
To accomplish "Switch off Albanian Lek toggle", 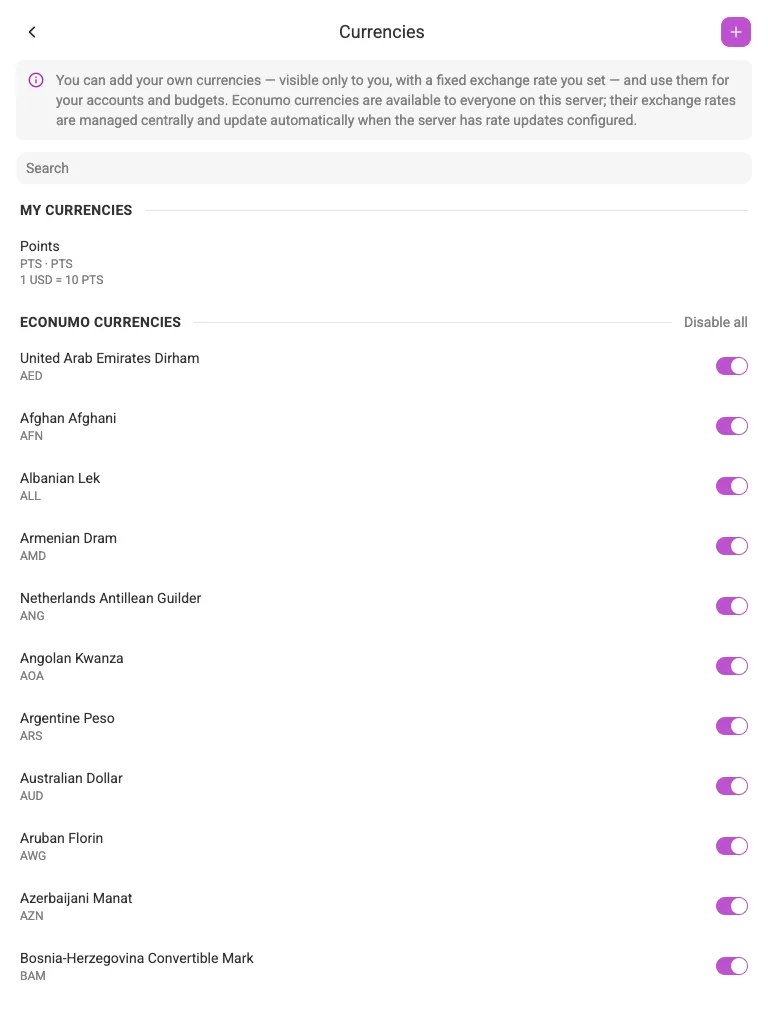I will 731,487.
